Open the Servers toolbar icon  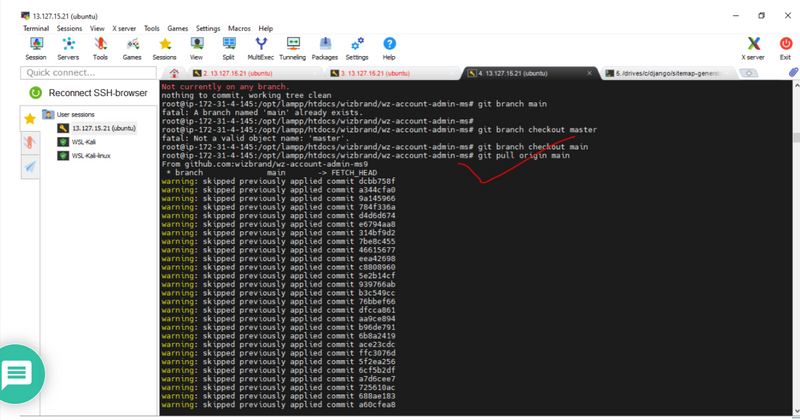(68, 48)
